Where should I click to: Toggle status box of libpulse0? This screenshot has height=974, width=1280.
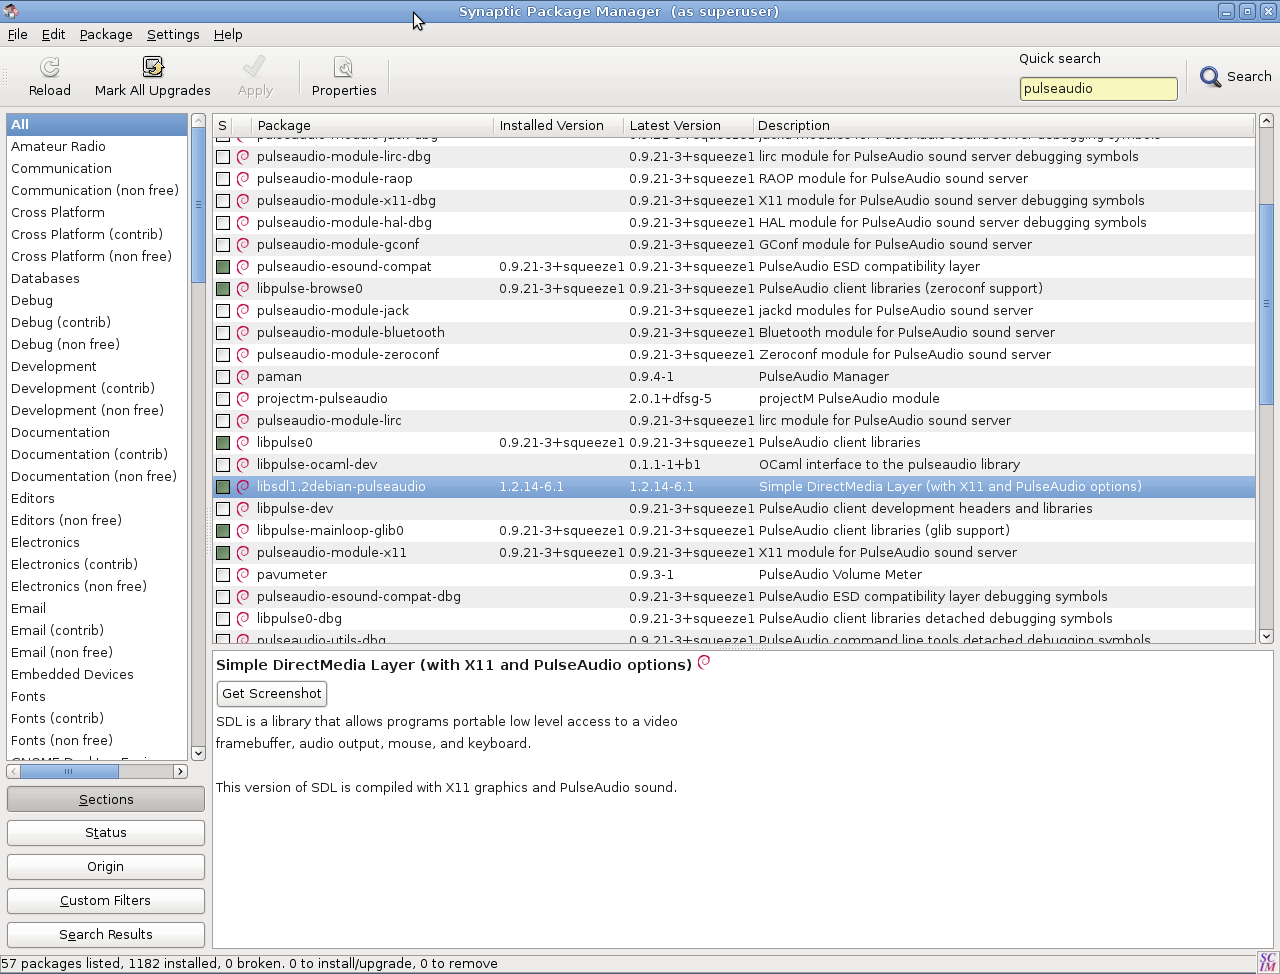223,443
